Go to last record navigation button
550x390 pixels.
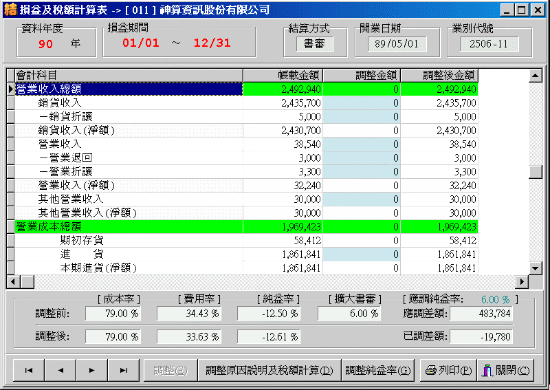pos(123,370)
